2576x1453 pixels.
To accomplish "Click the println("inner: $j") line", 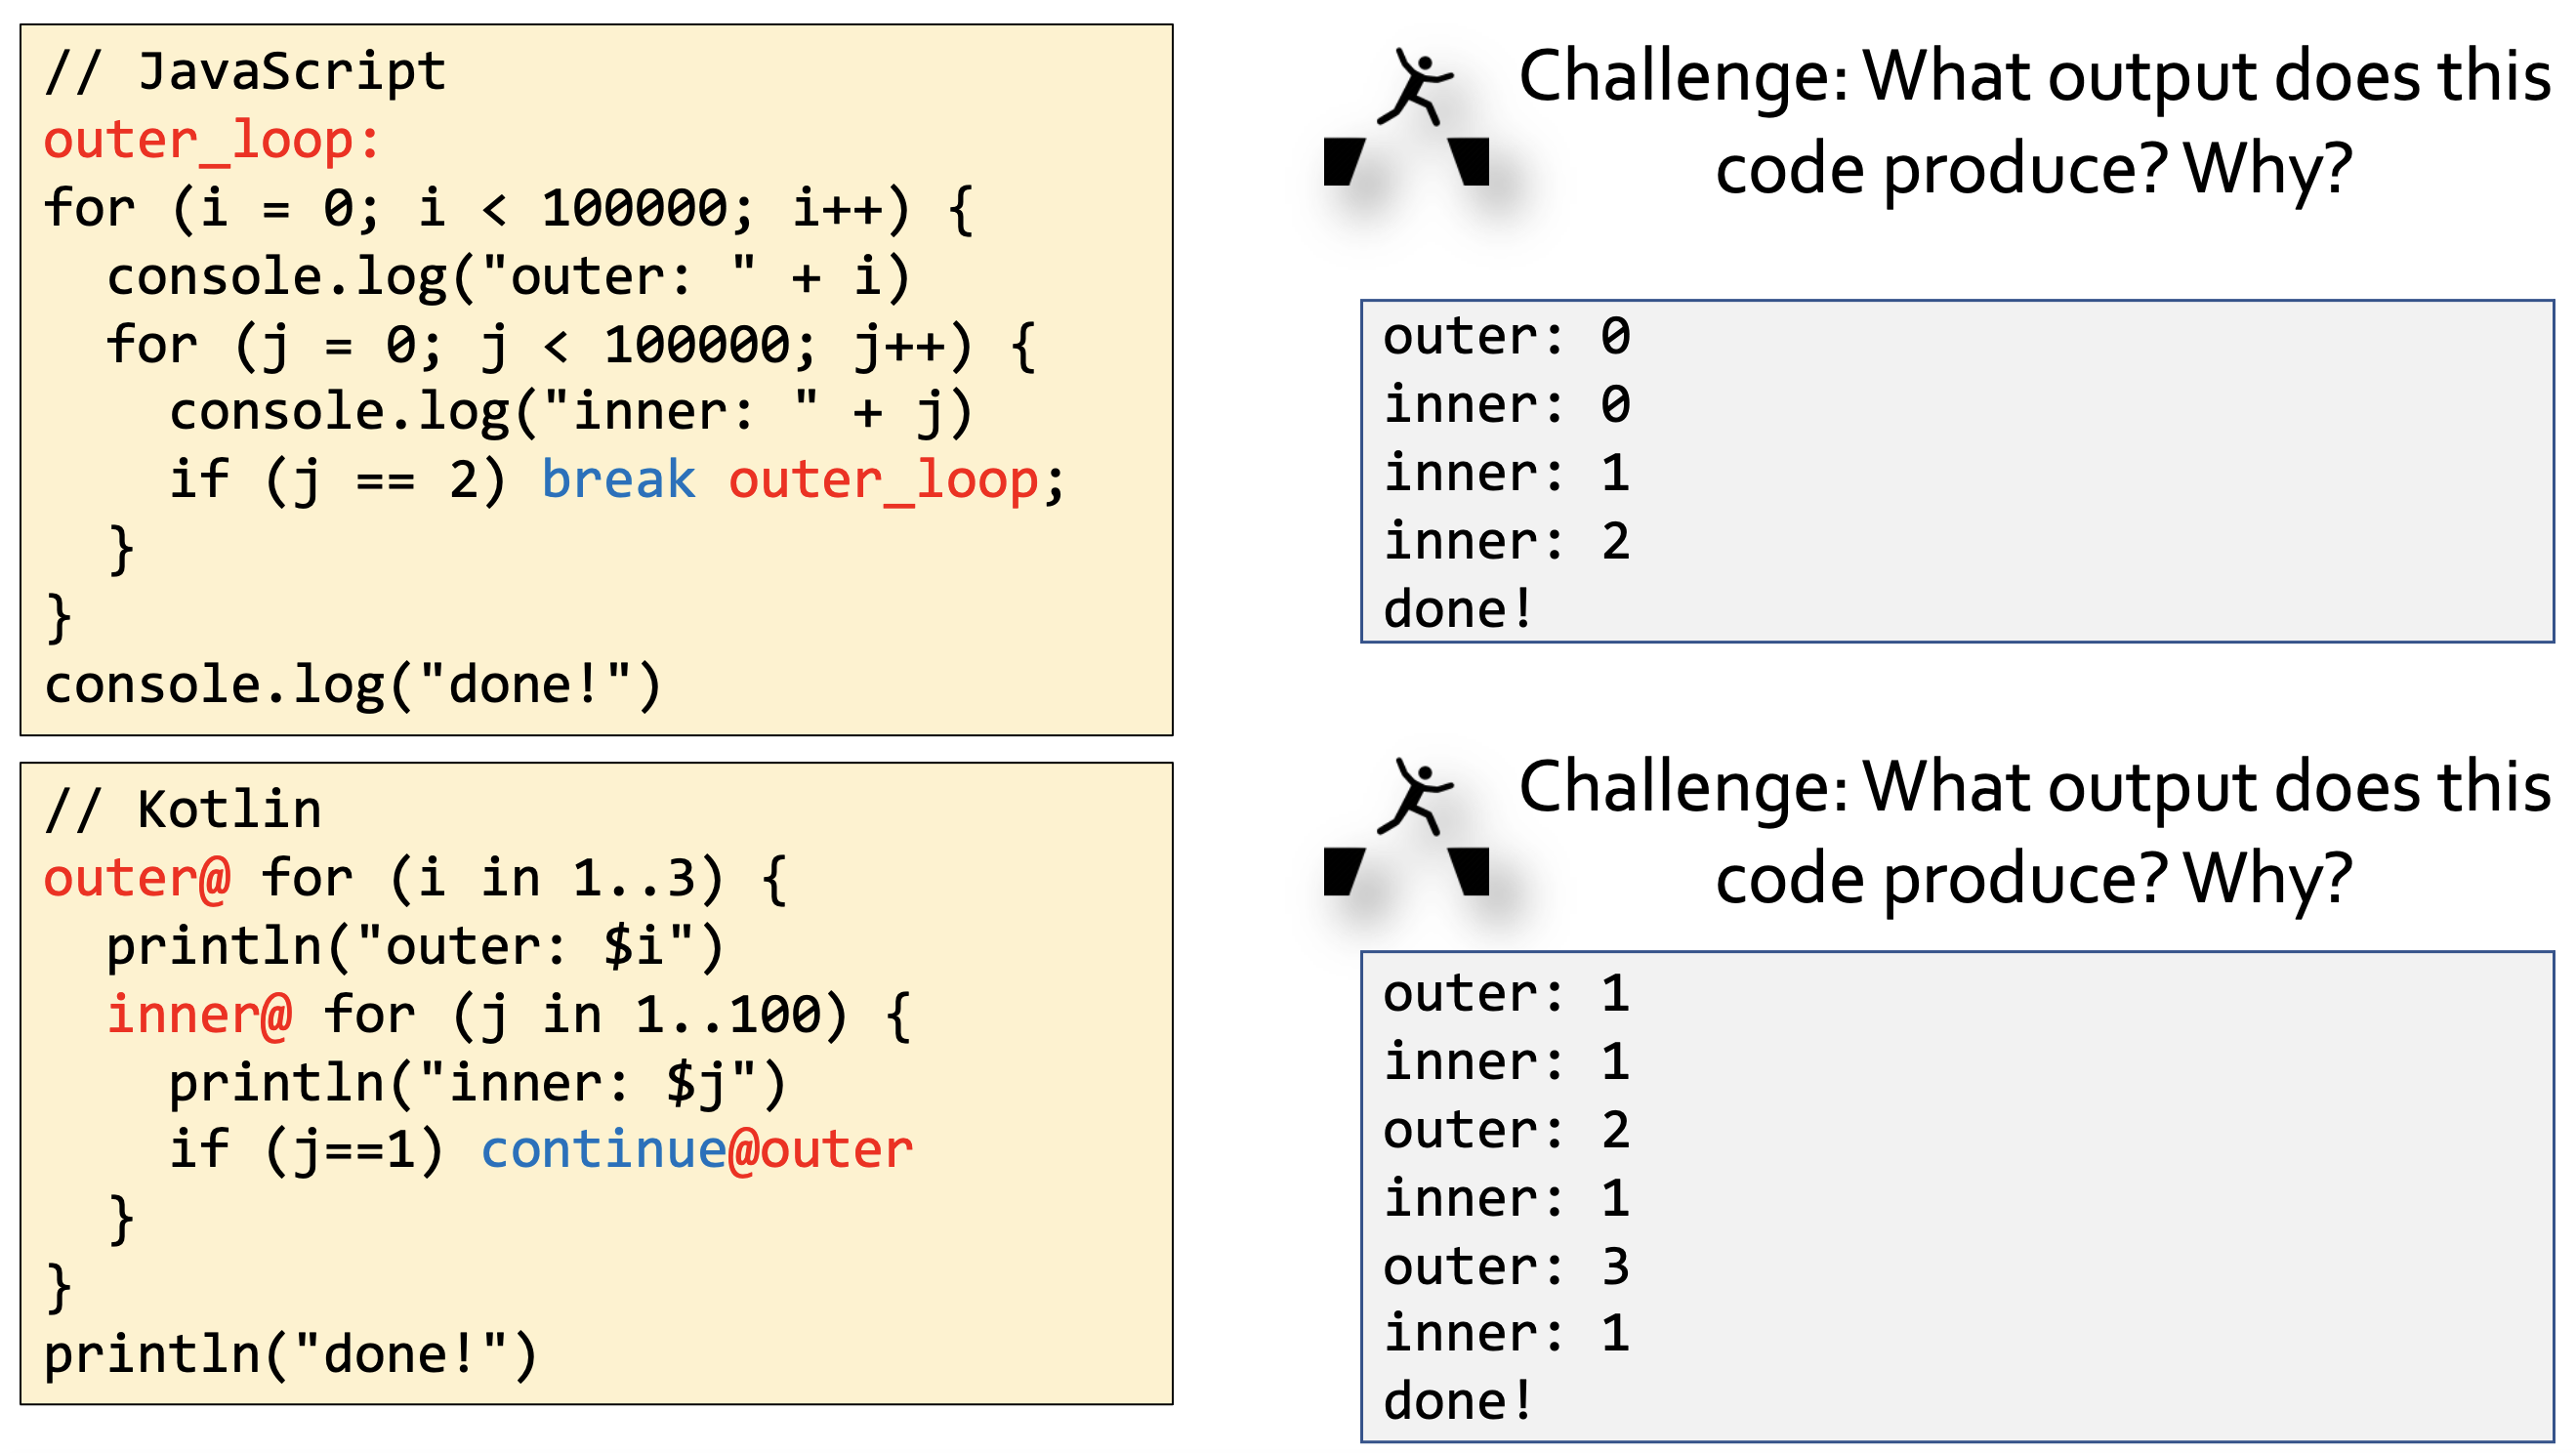I will (x=477, y=1083).
